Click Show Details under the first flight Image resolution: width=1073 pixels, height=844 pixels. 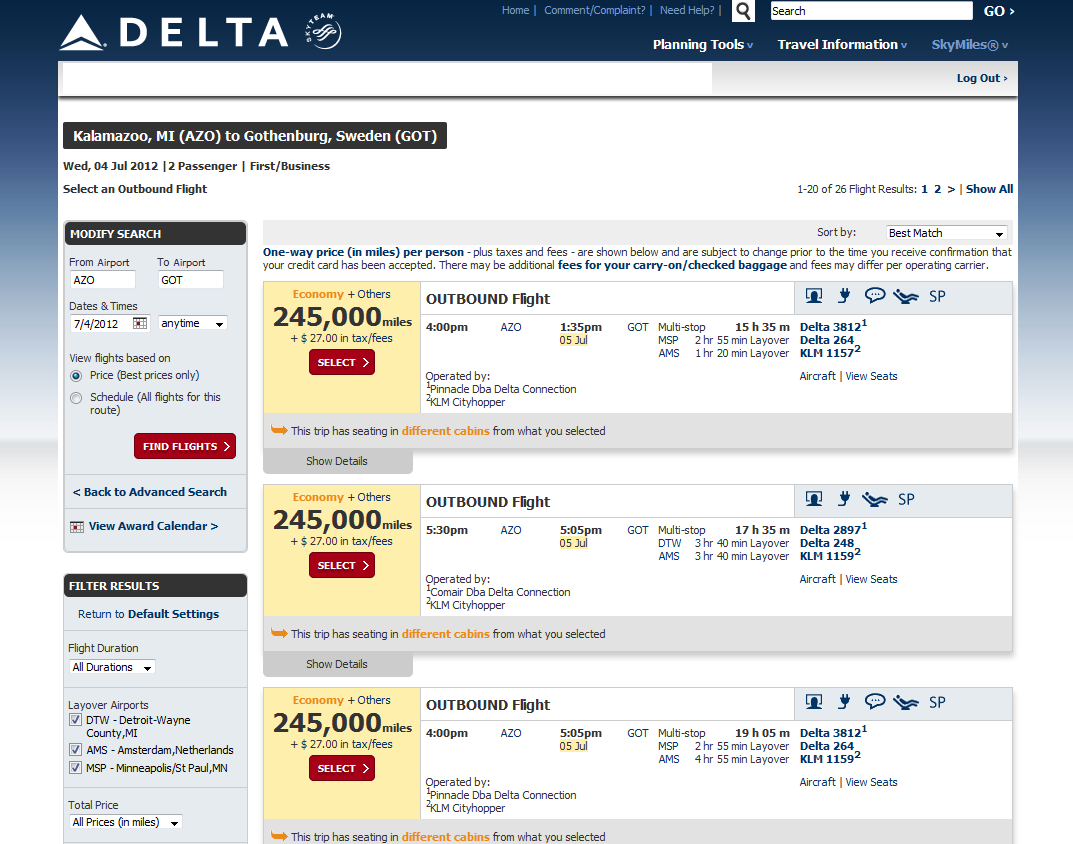click(x=337, y=461)
